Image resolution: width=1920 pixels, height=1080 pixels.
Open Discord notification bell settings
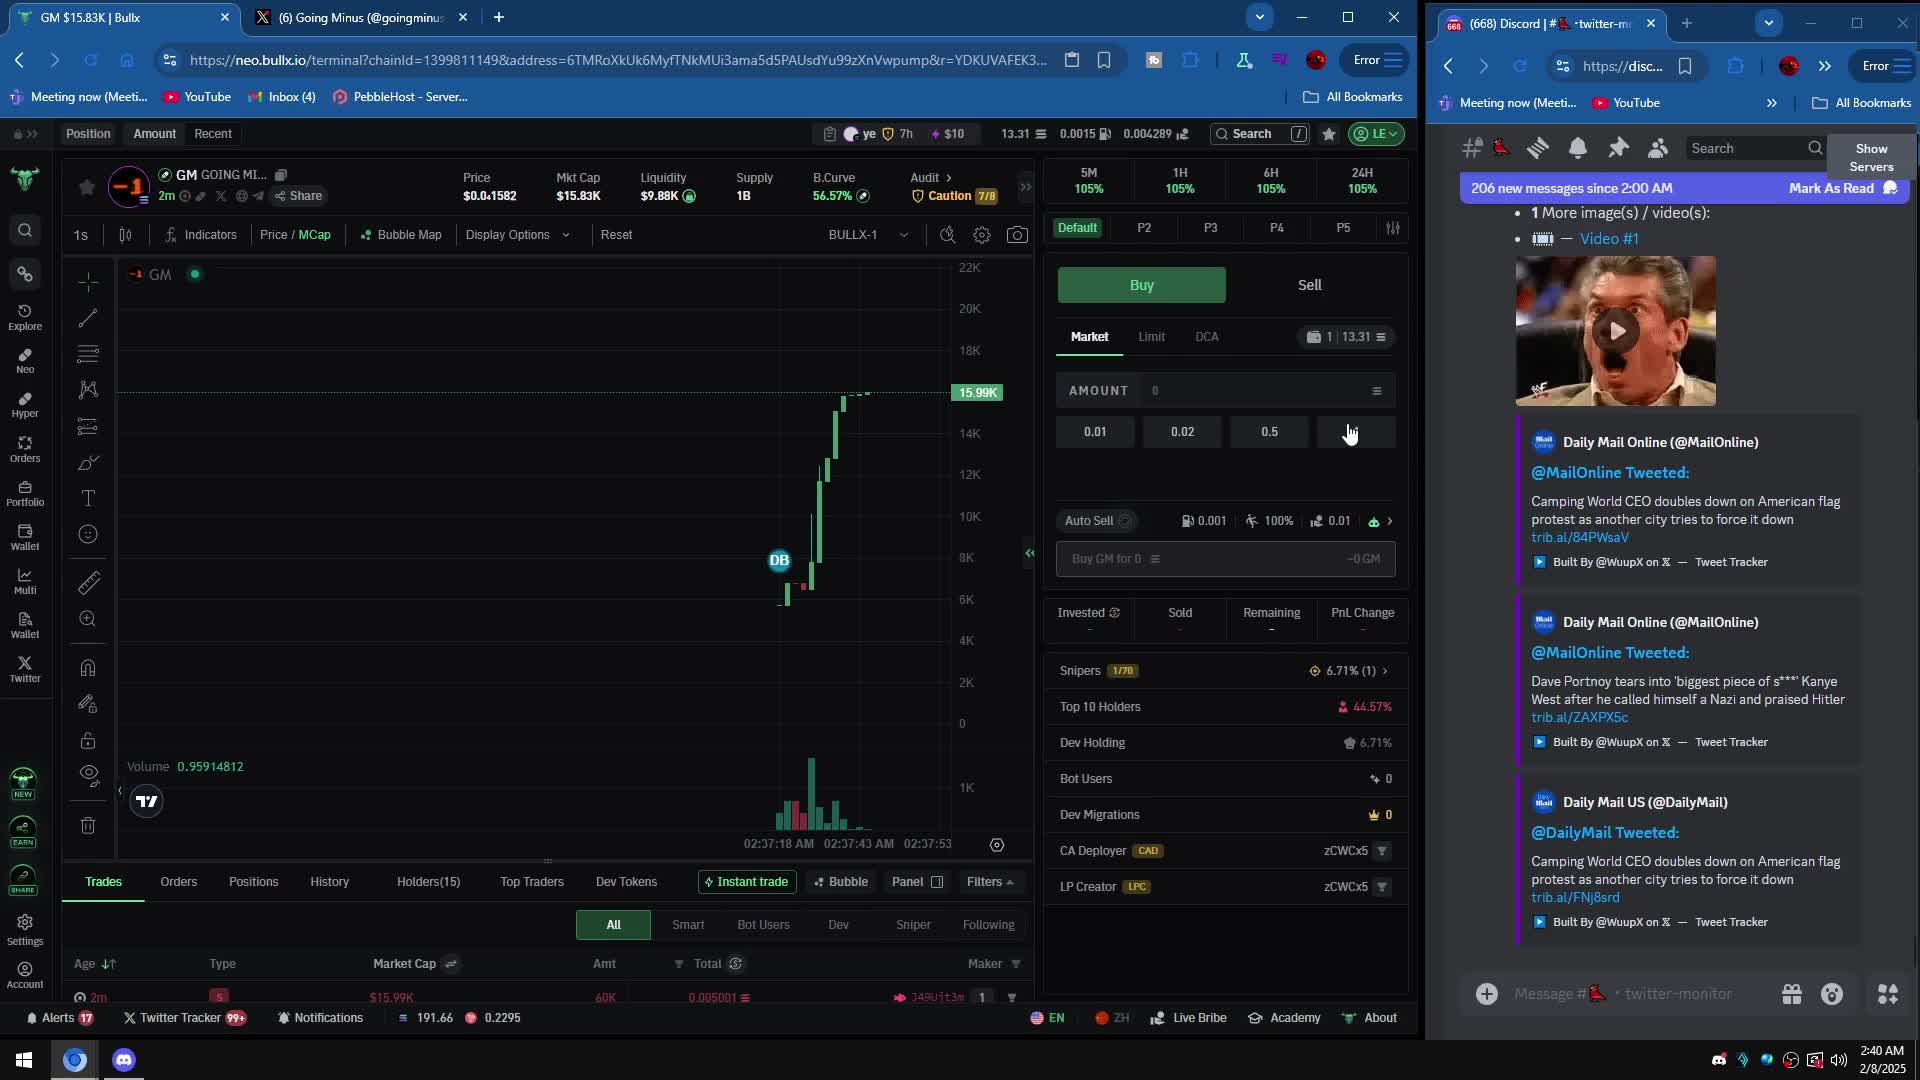point(1578,148)
